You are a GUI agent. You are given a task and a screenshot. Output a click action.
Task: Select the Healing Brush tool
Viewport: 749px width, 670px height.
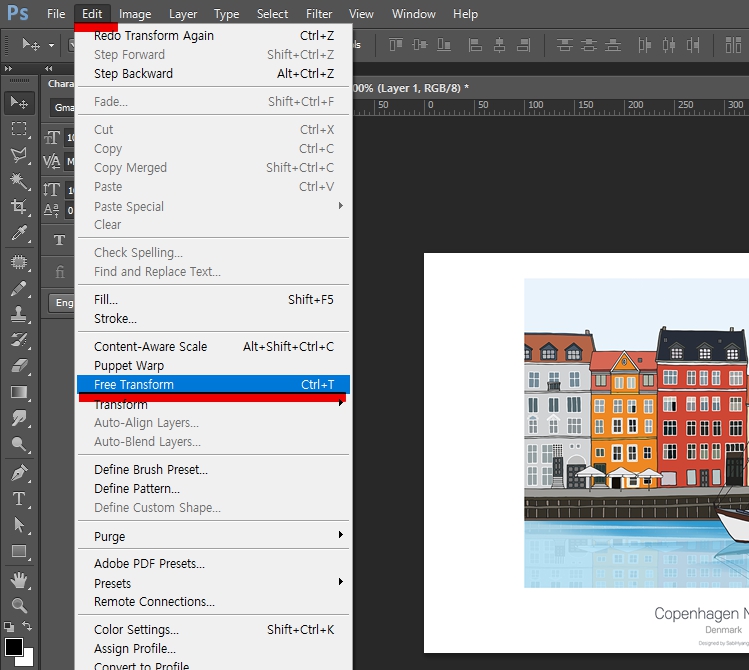(x=19, y=262)
